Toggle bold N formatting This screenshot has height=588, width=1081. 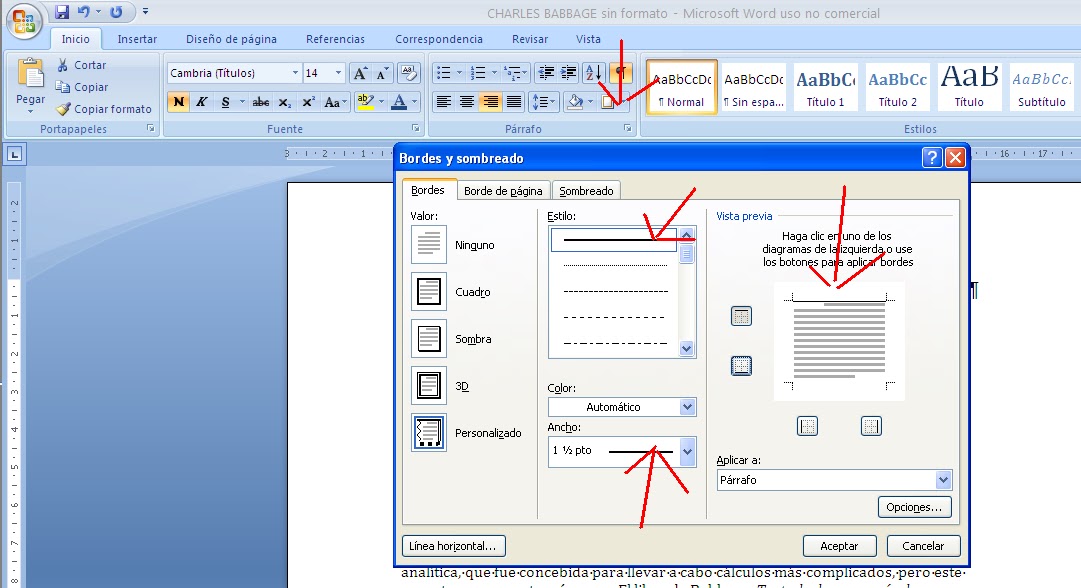179,102
